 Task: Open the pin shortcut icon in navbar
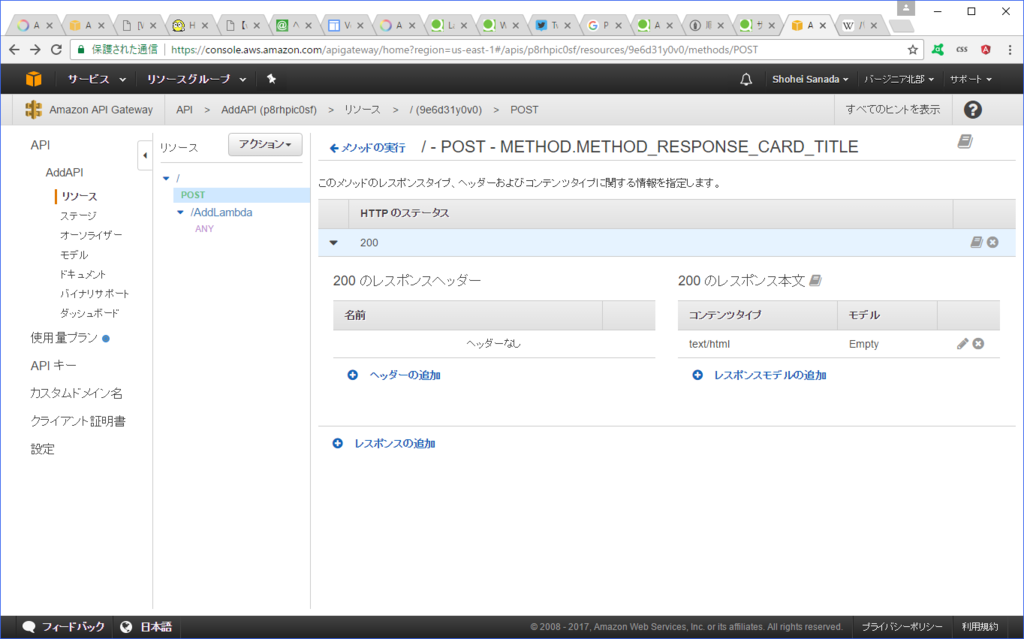click(271, 79)
